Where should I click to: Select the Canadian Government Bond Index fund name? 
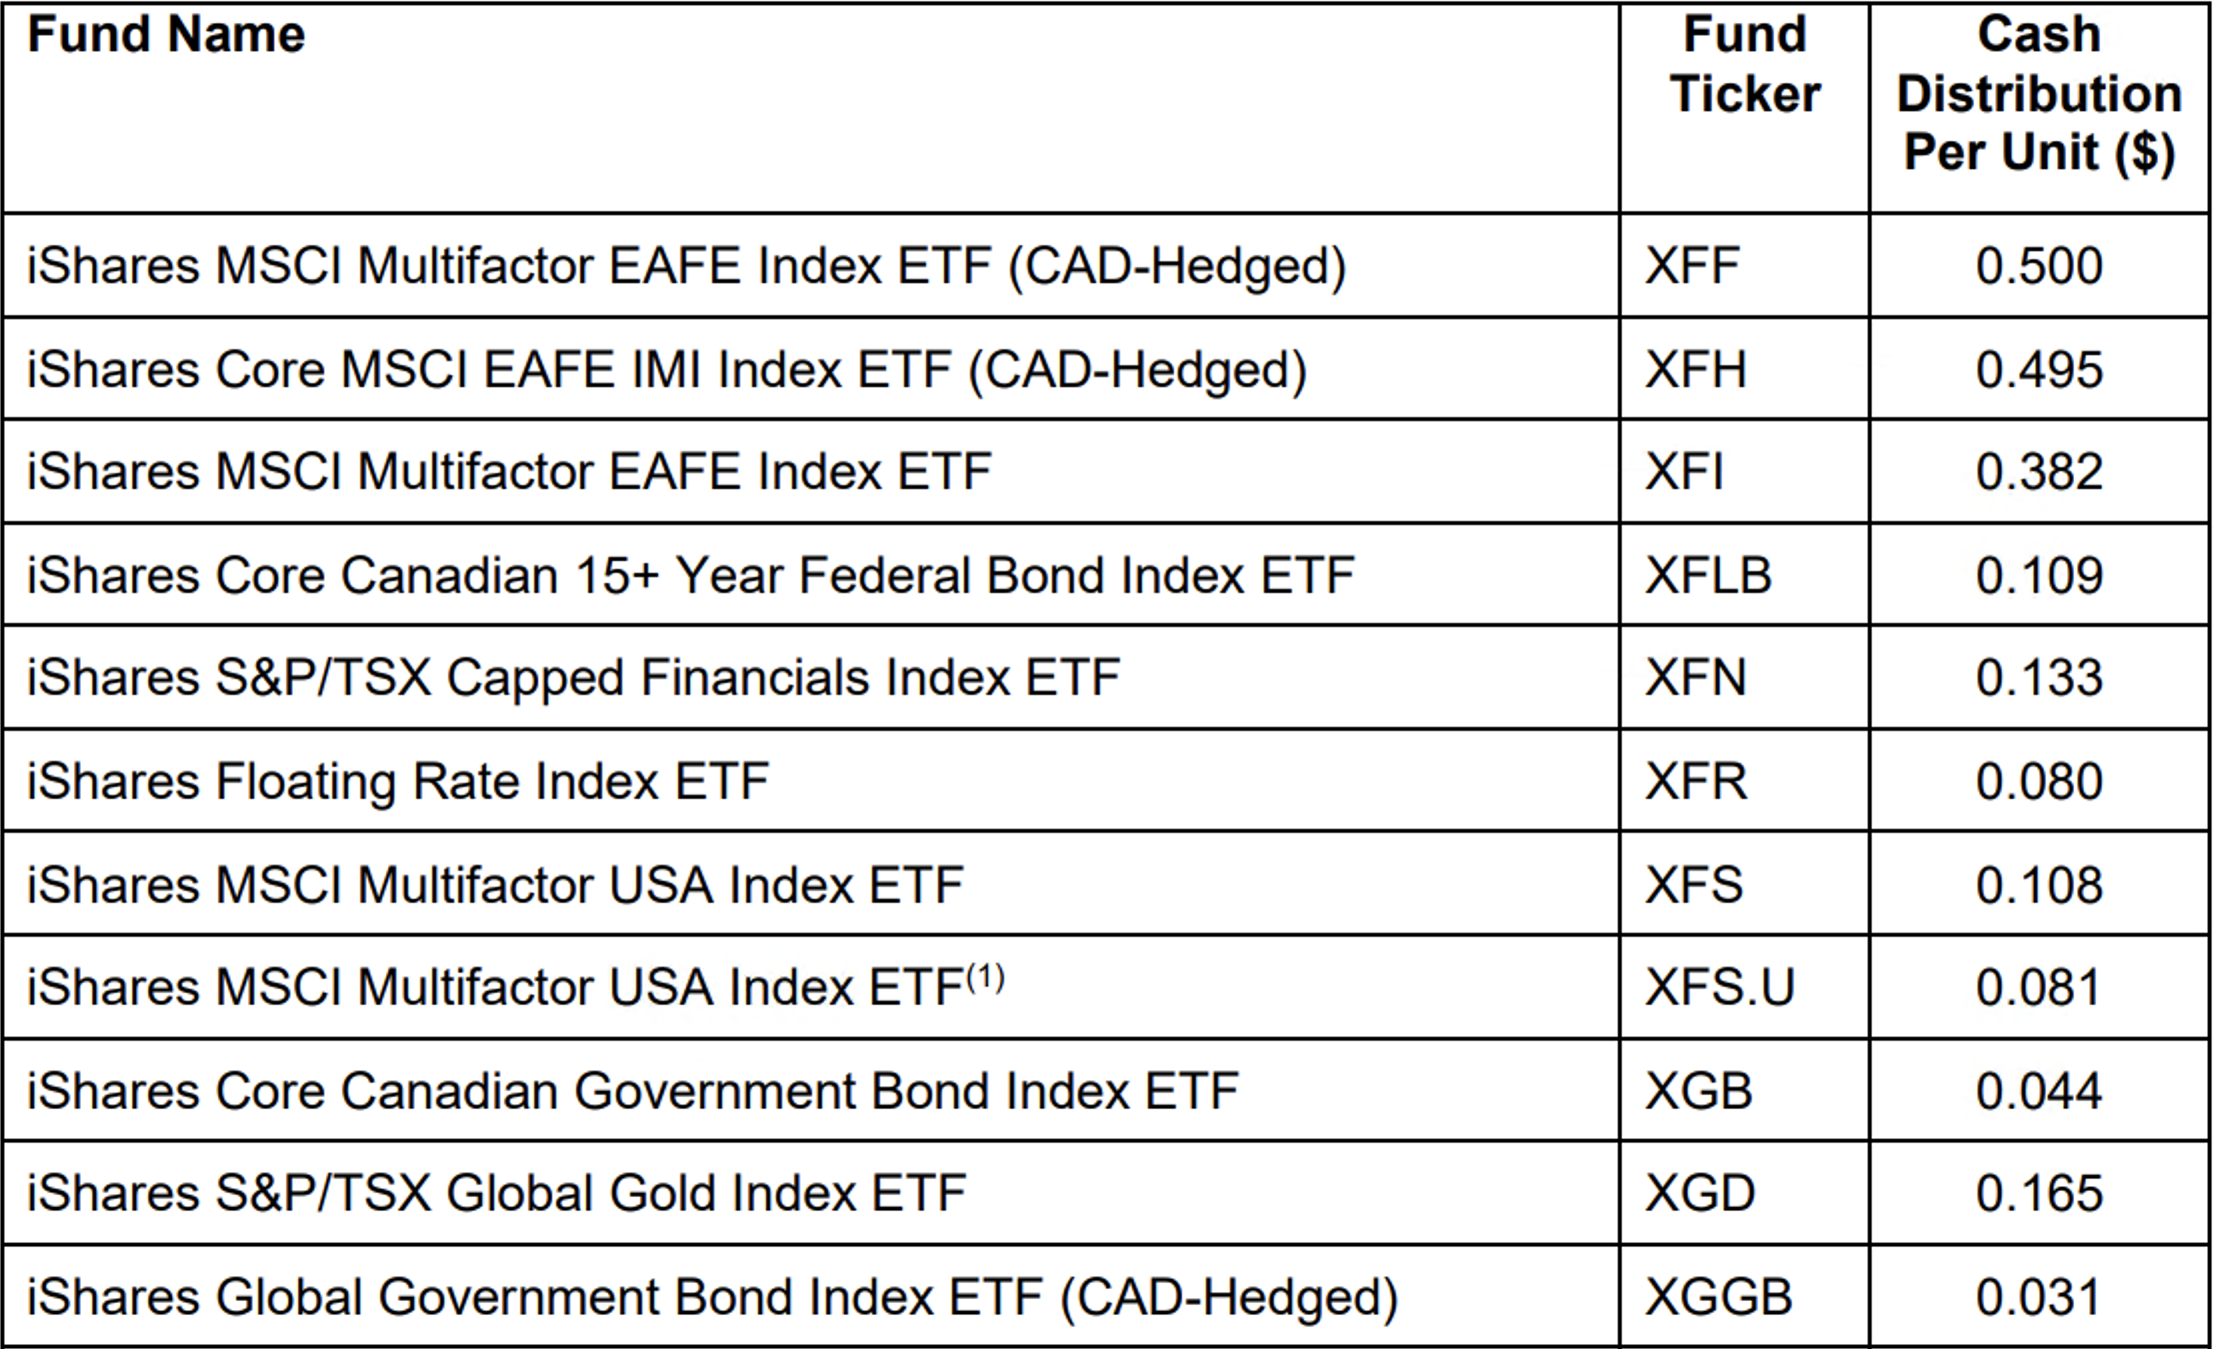(x=632, y=1091)
